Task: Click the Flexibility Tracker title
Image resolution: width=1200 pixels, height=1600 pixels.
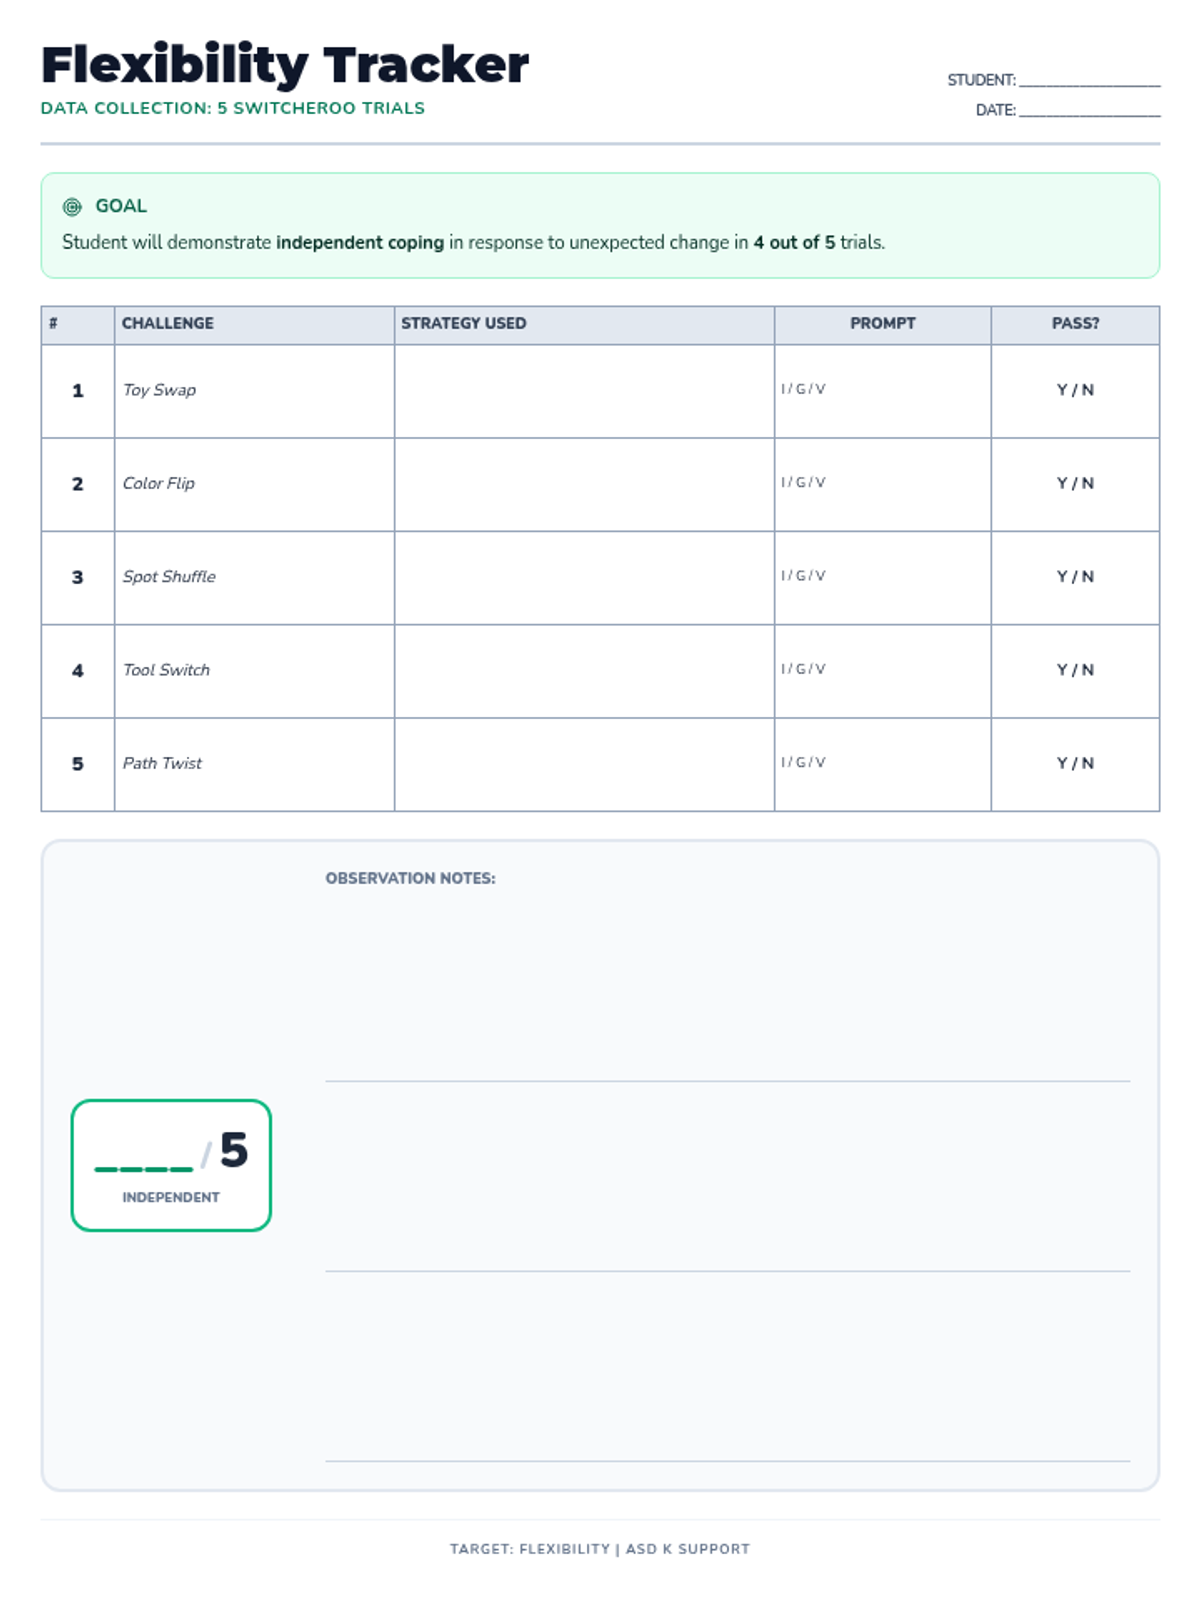Action: 285,65
